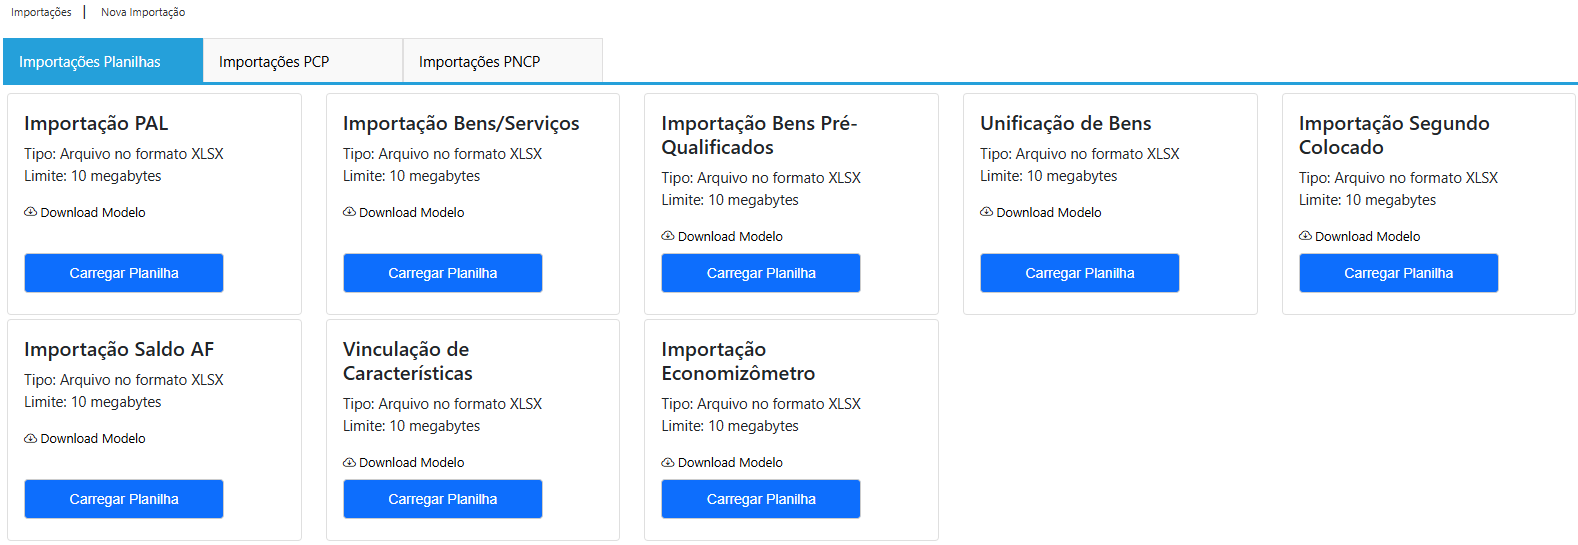Switch to the Importações PCP tab
This screenshot has height=545, width=1578.
coord(274,62)
